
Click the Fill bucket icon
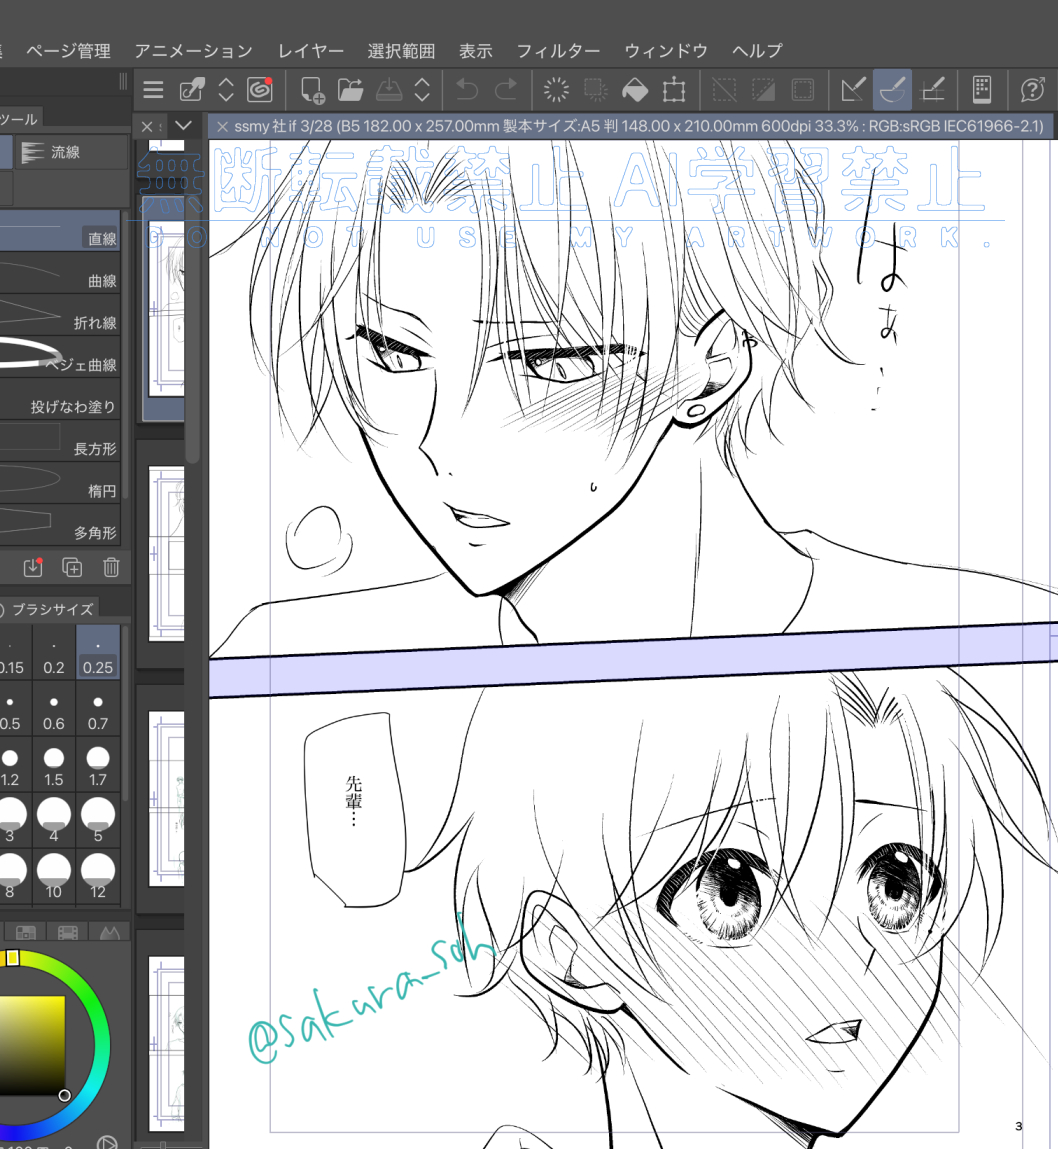point(635,90)
